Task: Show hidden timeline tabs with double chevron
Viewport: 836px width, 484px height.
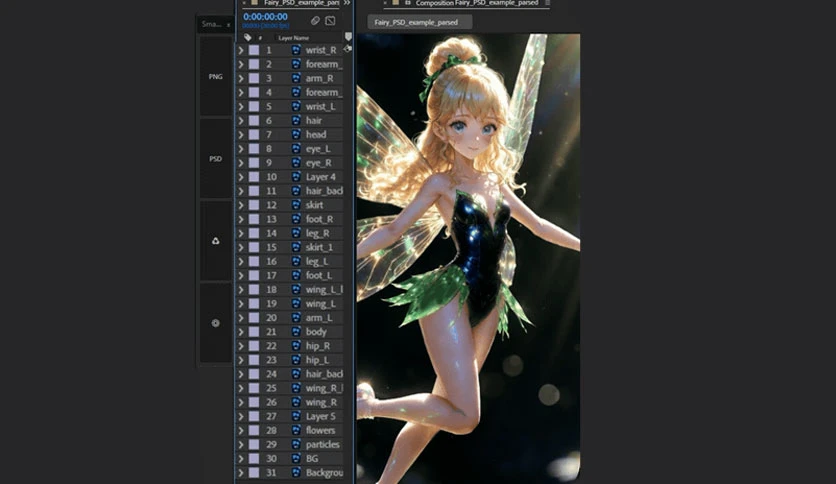Action: (347, 3)
